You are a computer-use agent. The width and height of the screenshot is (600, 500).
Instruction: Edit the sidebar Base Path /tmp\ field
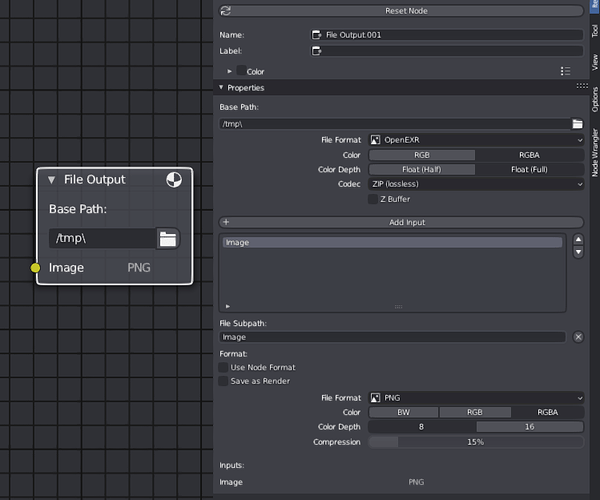coord(395,124)
